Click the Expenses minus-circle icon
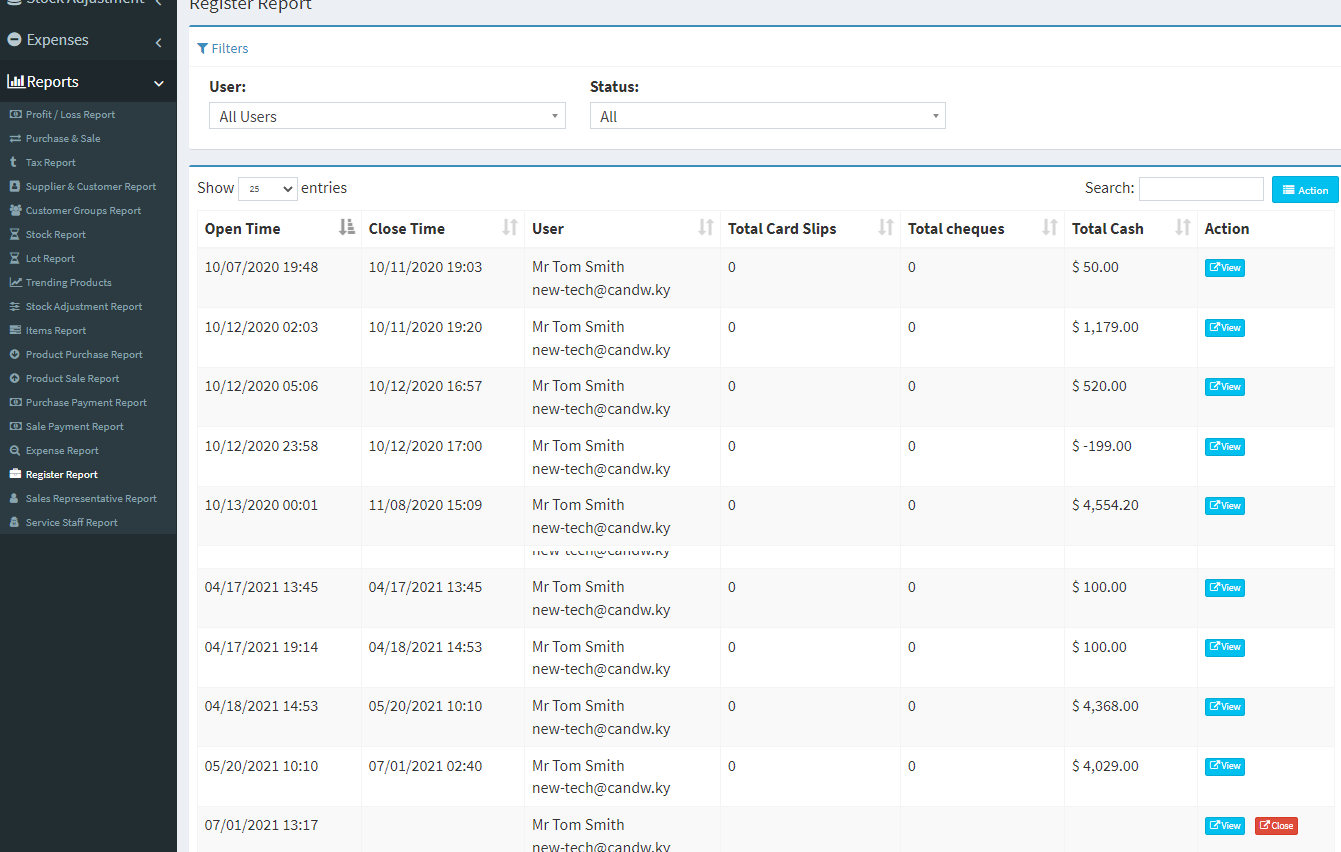The image size is (1341, 852). [x=15, y=40]
